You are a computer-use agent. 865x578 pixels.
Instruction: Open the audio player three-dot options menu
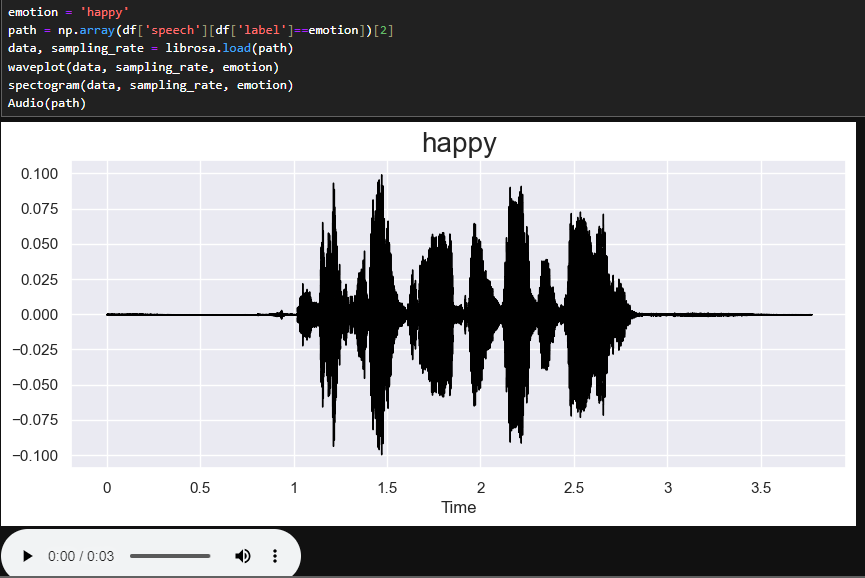click(275, 556)
